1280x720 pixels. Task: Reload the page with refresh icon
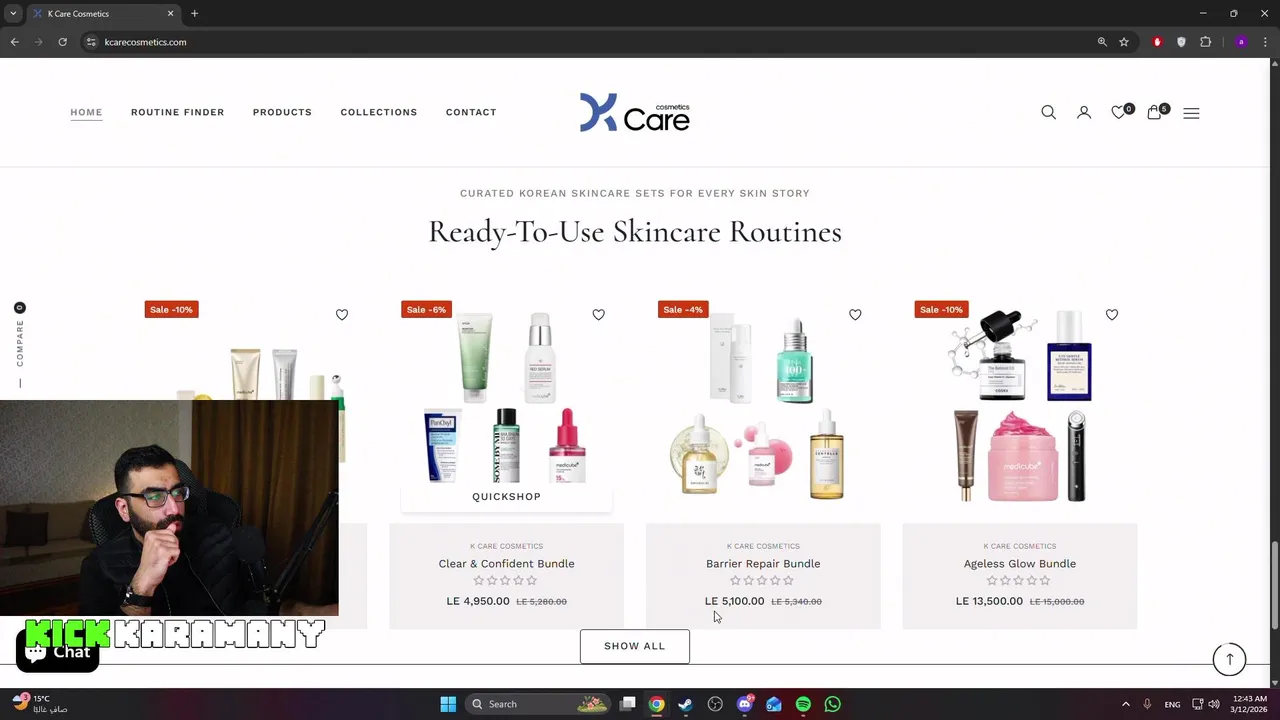coord(62,42)
